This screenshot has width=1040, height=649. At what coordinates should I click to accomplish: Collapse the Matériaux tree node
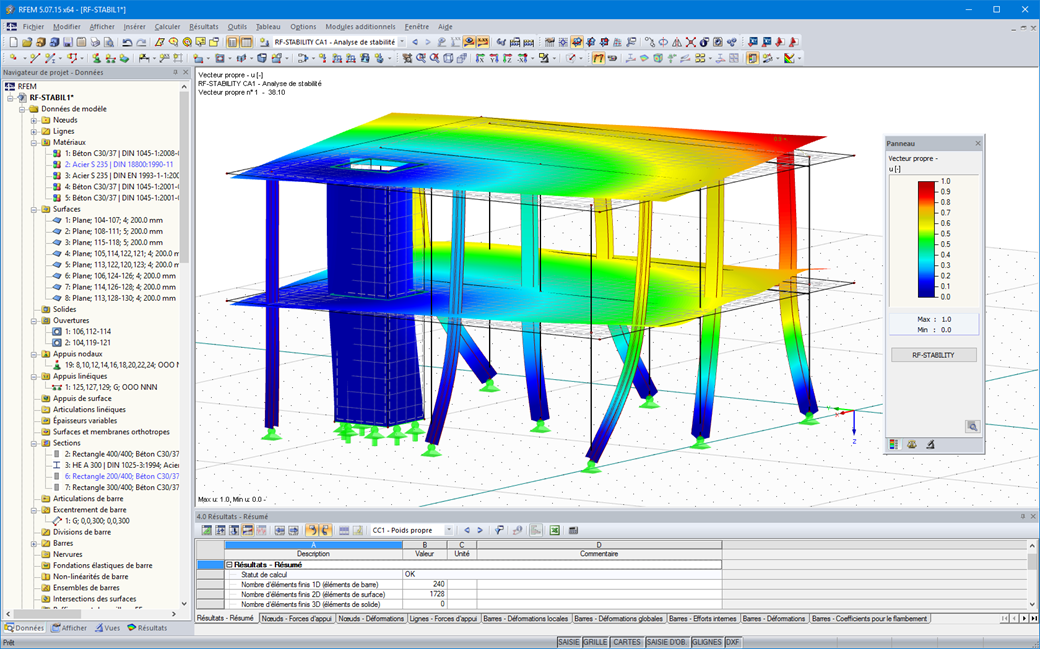coord(34,143)
